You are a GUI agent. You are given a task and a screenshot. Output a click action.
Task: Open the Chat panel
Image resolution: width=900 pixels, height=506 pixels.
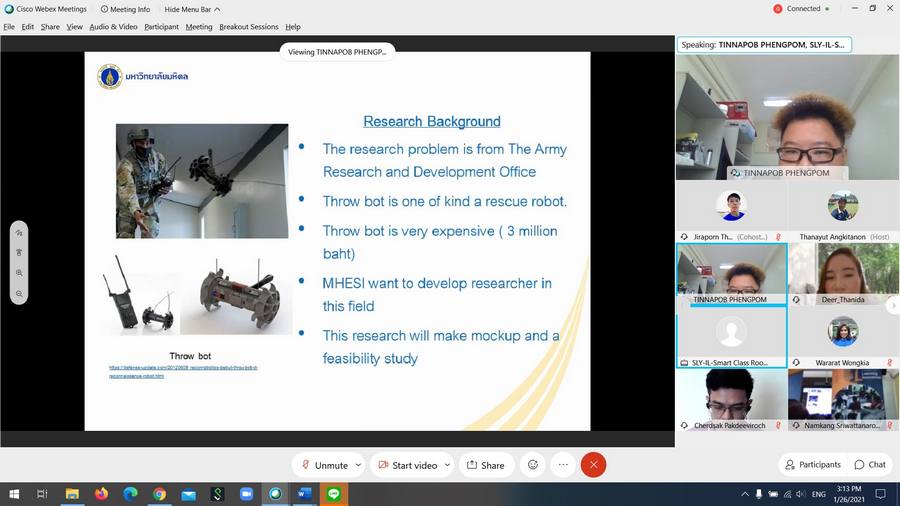click(x=870, y=464)
